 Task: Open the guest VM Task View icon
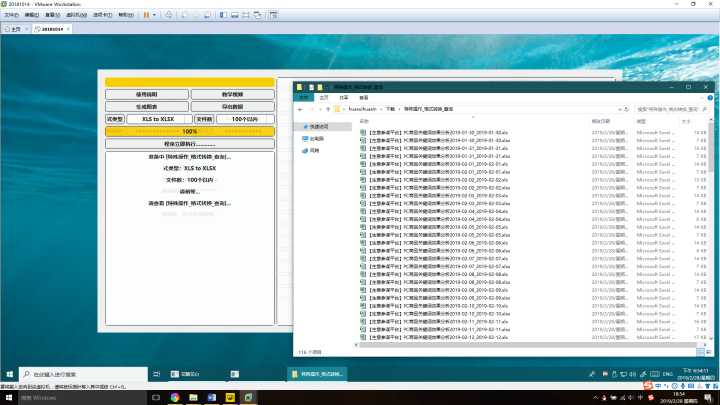pyautogui.click(x=157, y=374)
